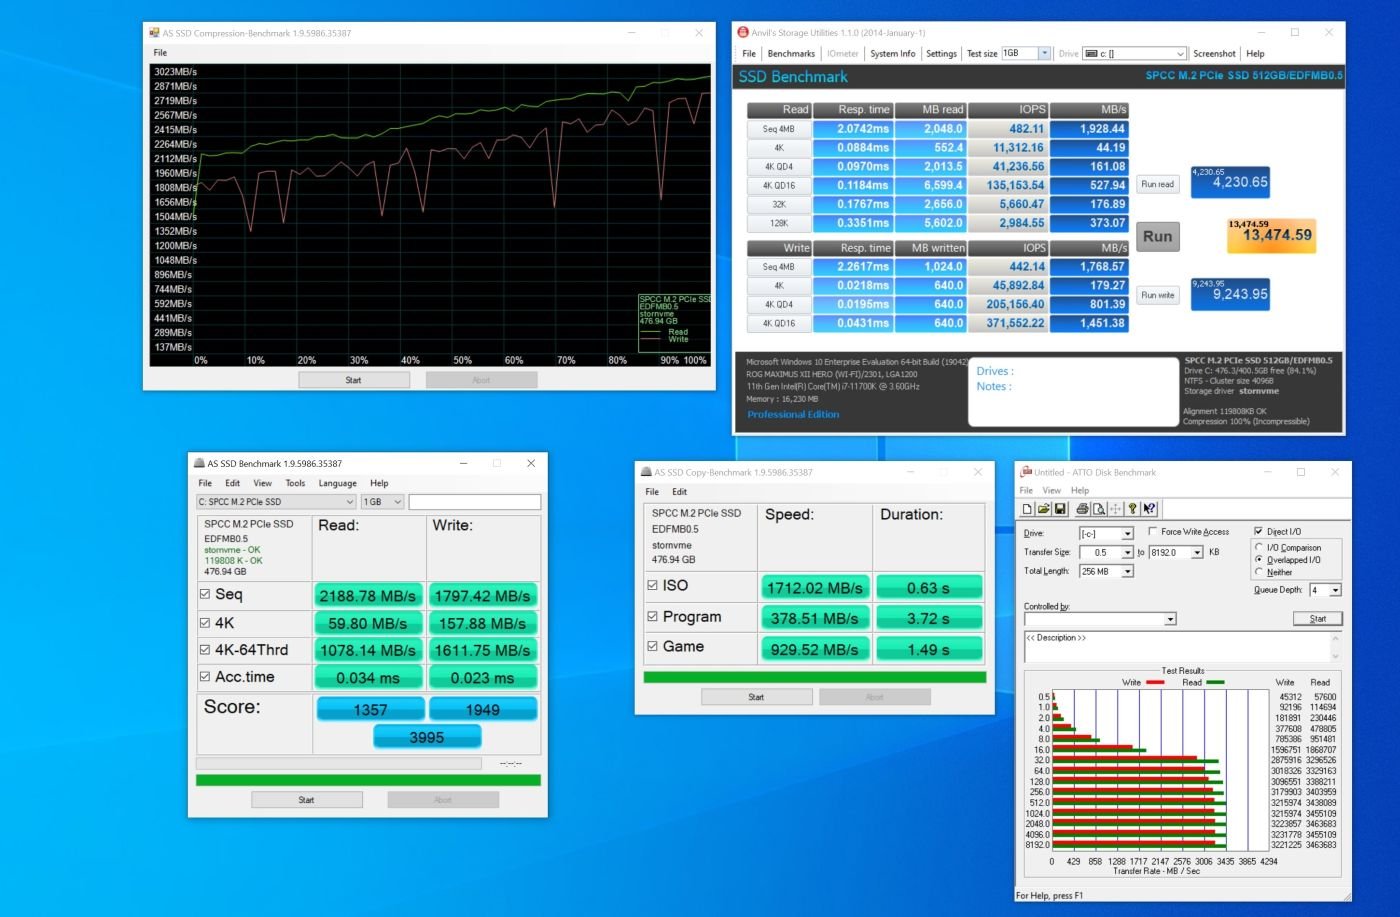
Task: Click the Open folder icon in ATTO toolbar
Action: point(1043,509)
